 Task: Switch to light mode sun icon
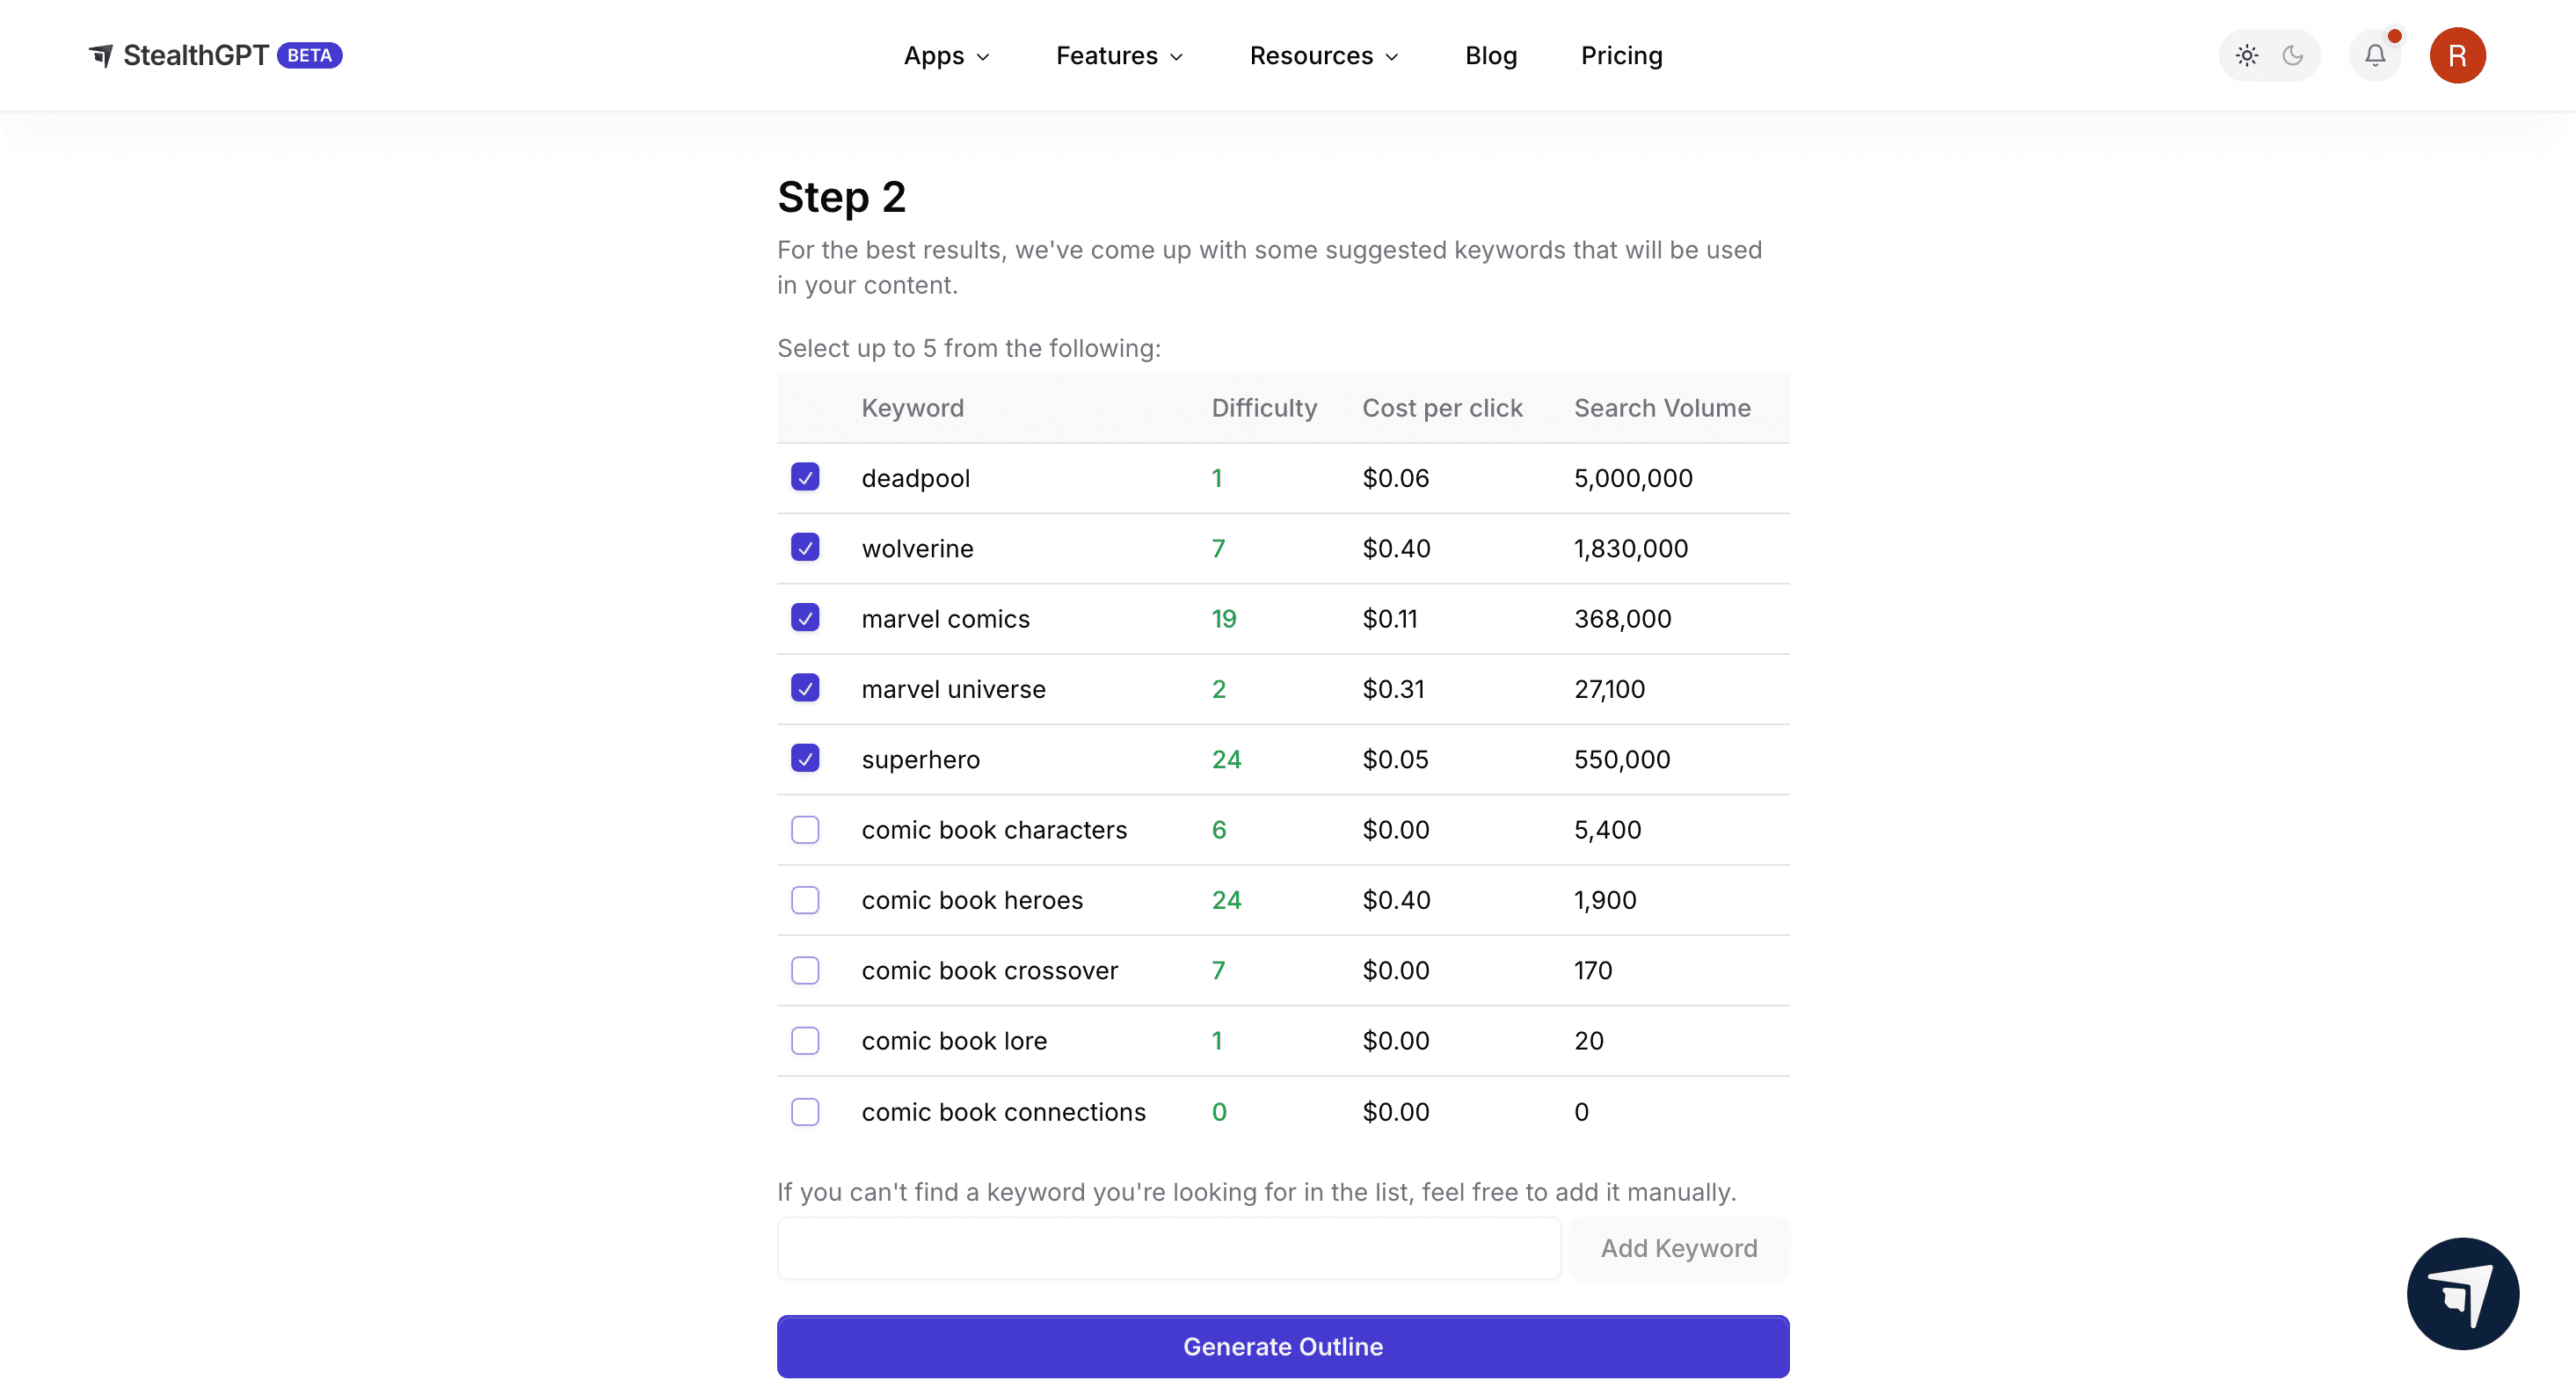(2246, 55)
